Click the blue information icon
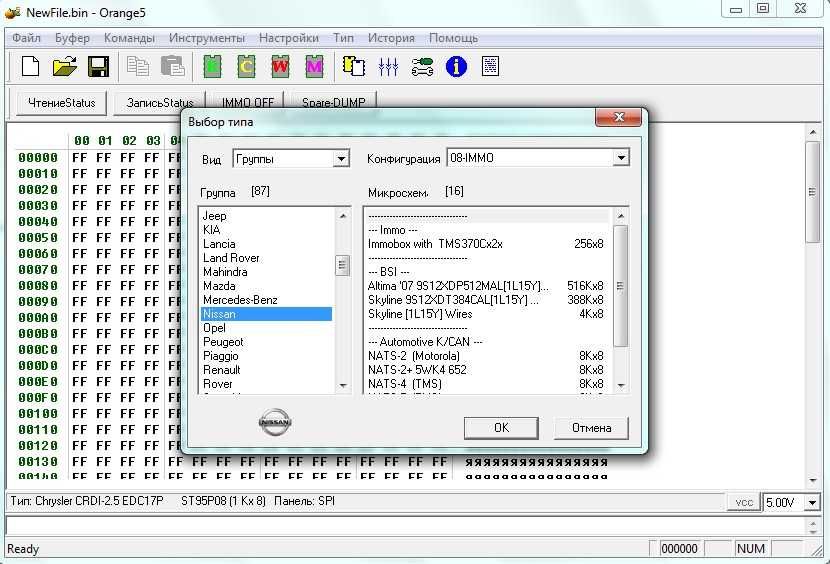Image resolution: width=830 pixels, height=564 pixels. [456, 67]
